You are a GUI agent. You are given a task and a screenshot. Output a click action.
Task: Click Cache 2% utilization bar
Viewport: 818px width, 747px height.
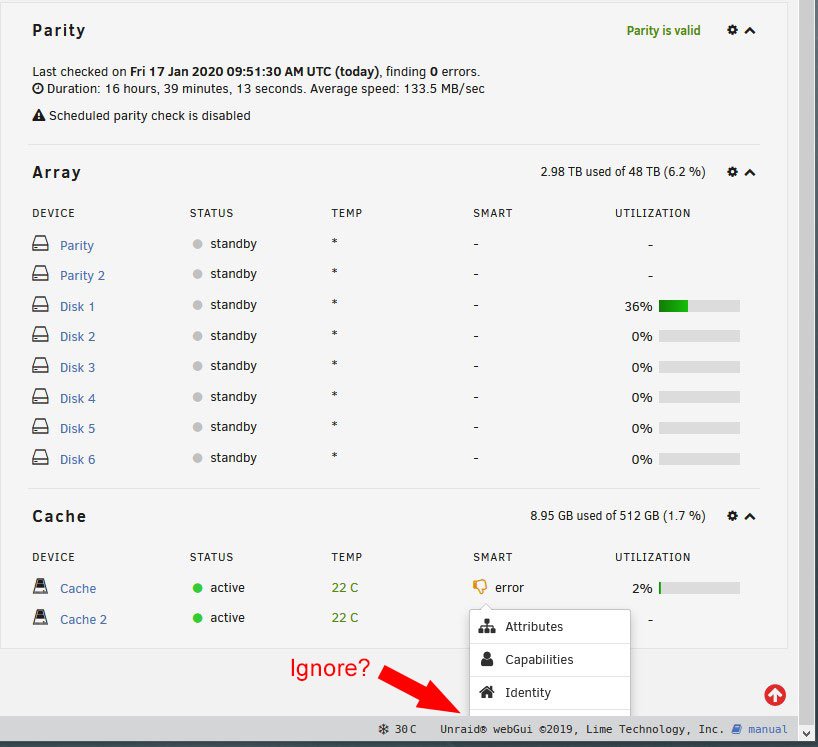[x=699, y=588]
